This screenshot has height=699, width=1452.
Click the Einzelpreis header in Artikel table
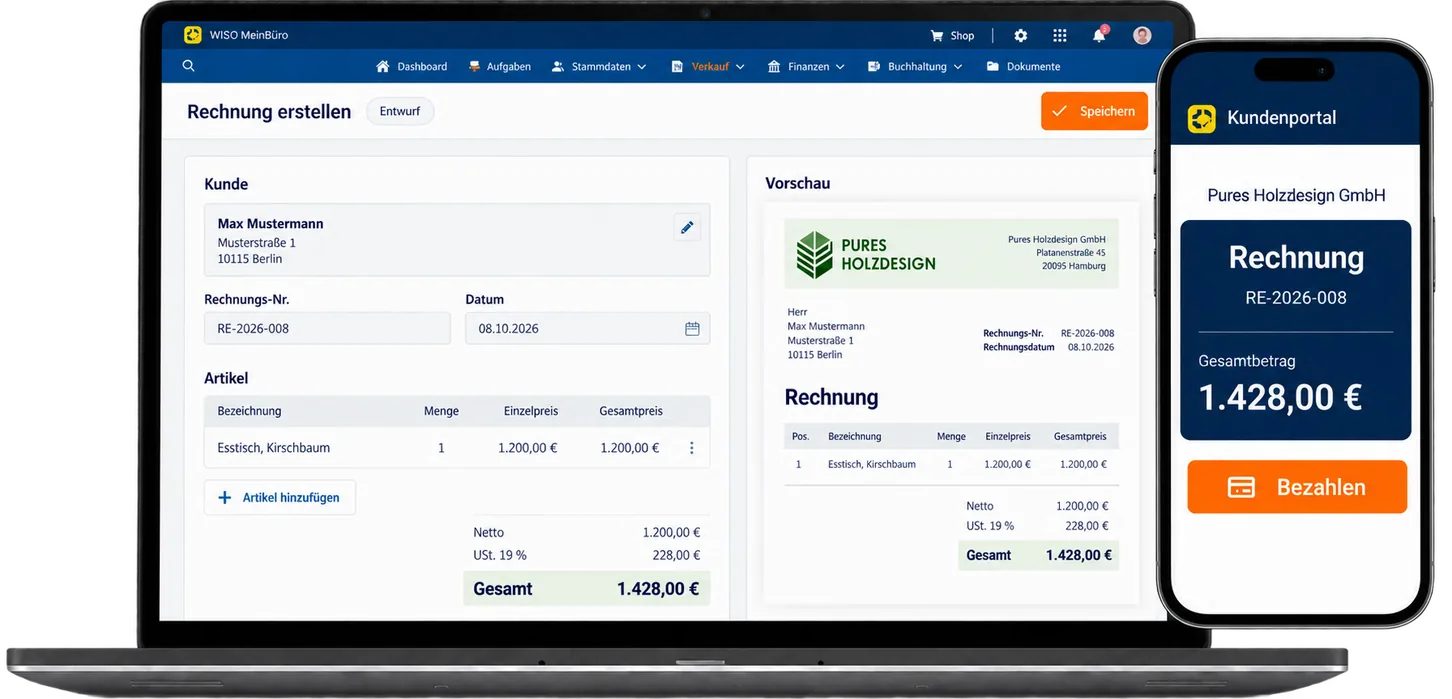pyautogui.click(x=531, y=411)
